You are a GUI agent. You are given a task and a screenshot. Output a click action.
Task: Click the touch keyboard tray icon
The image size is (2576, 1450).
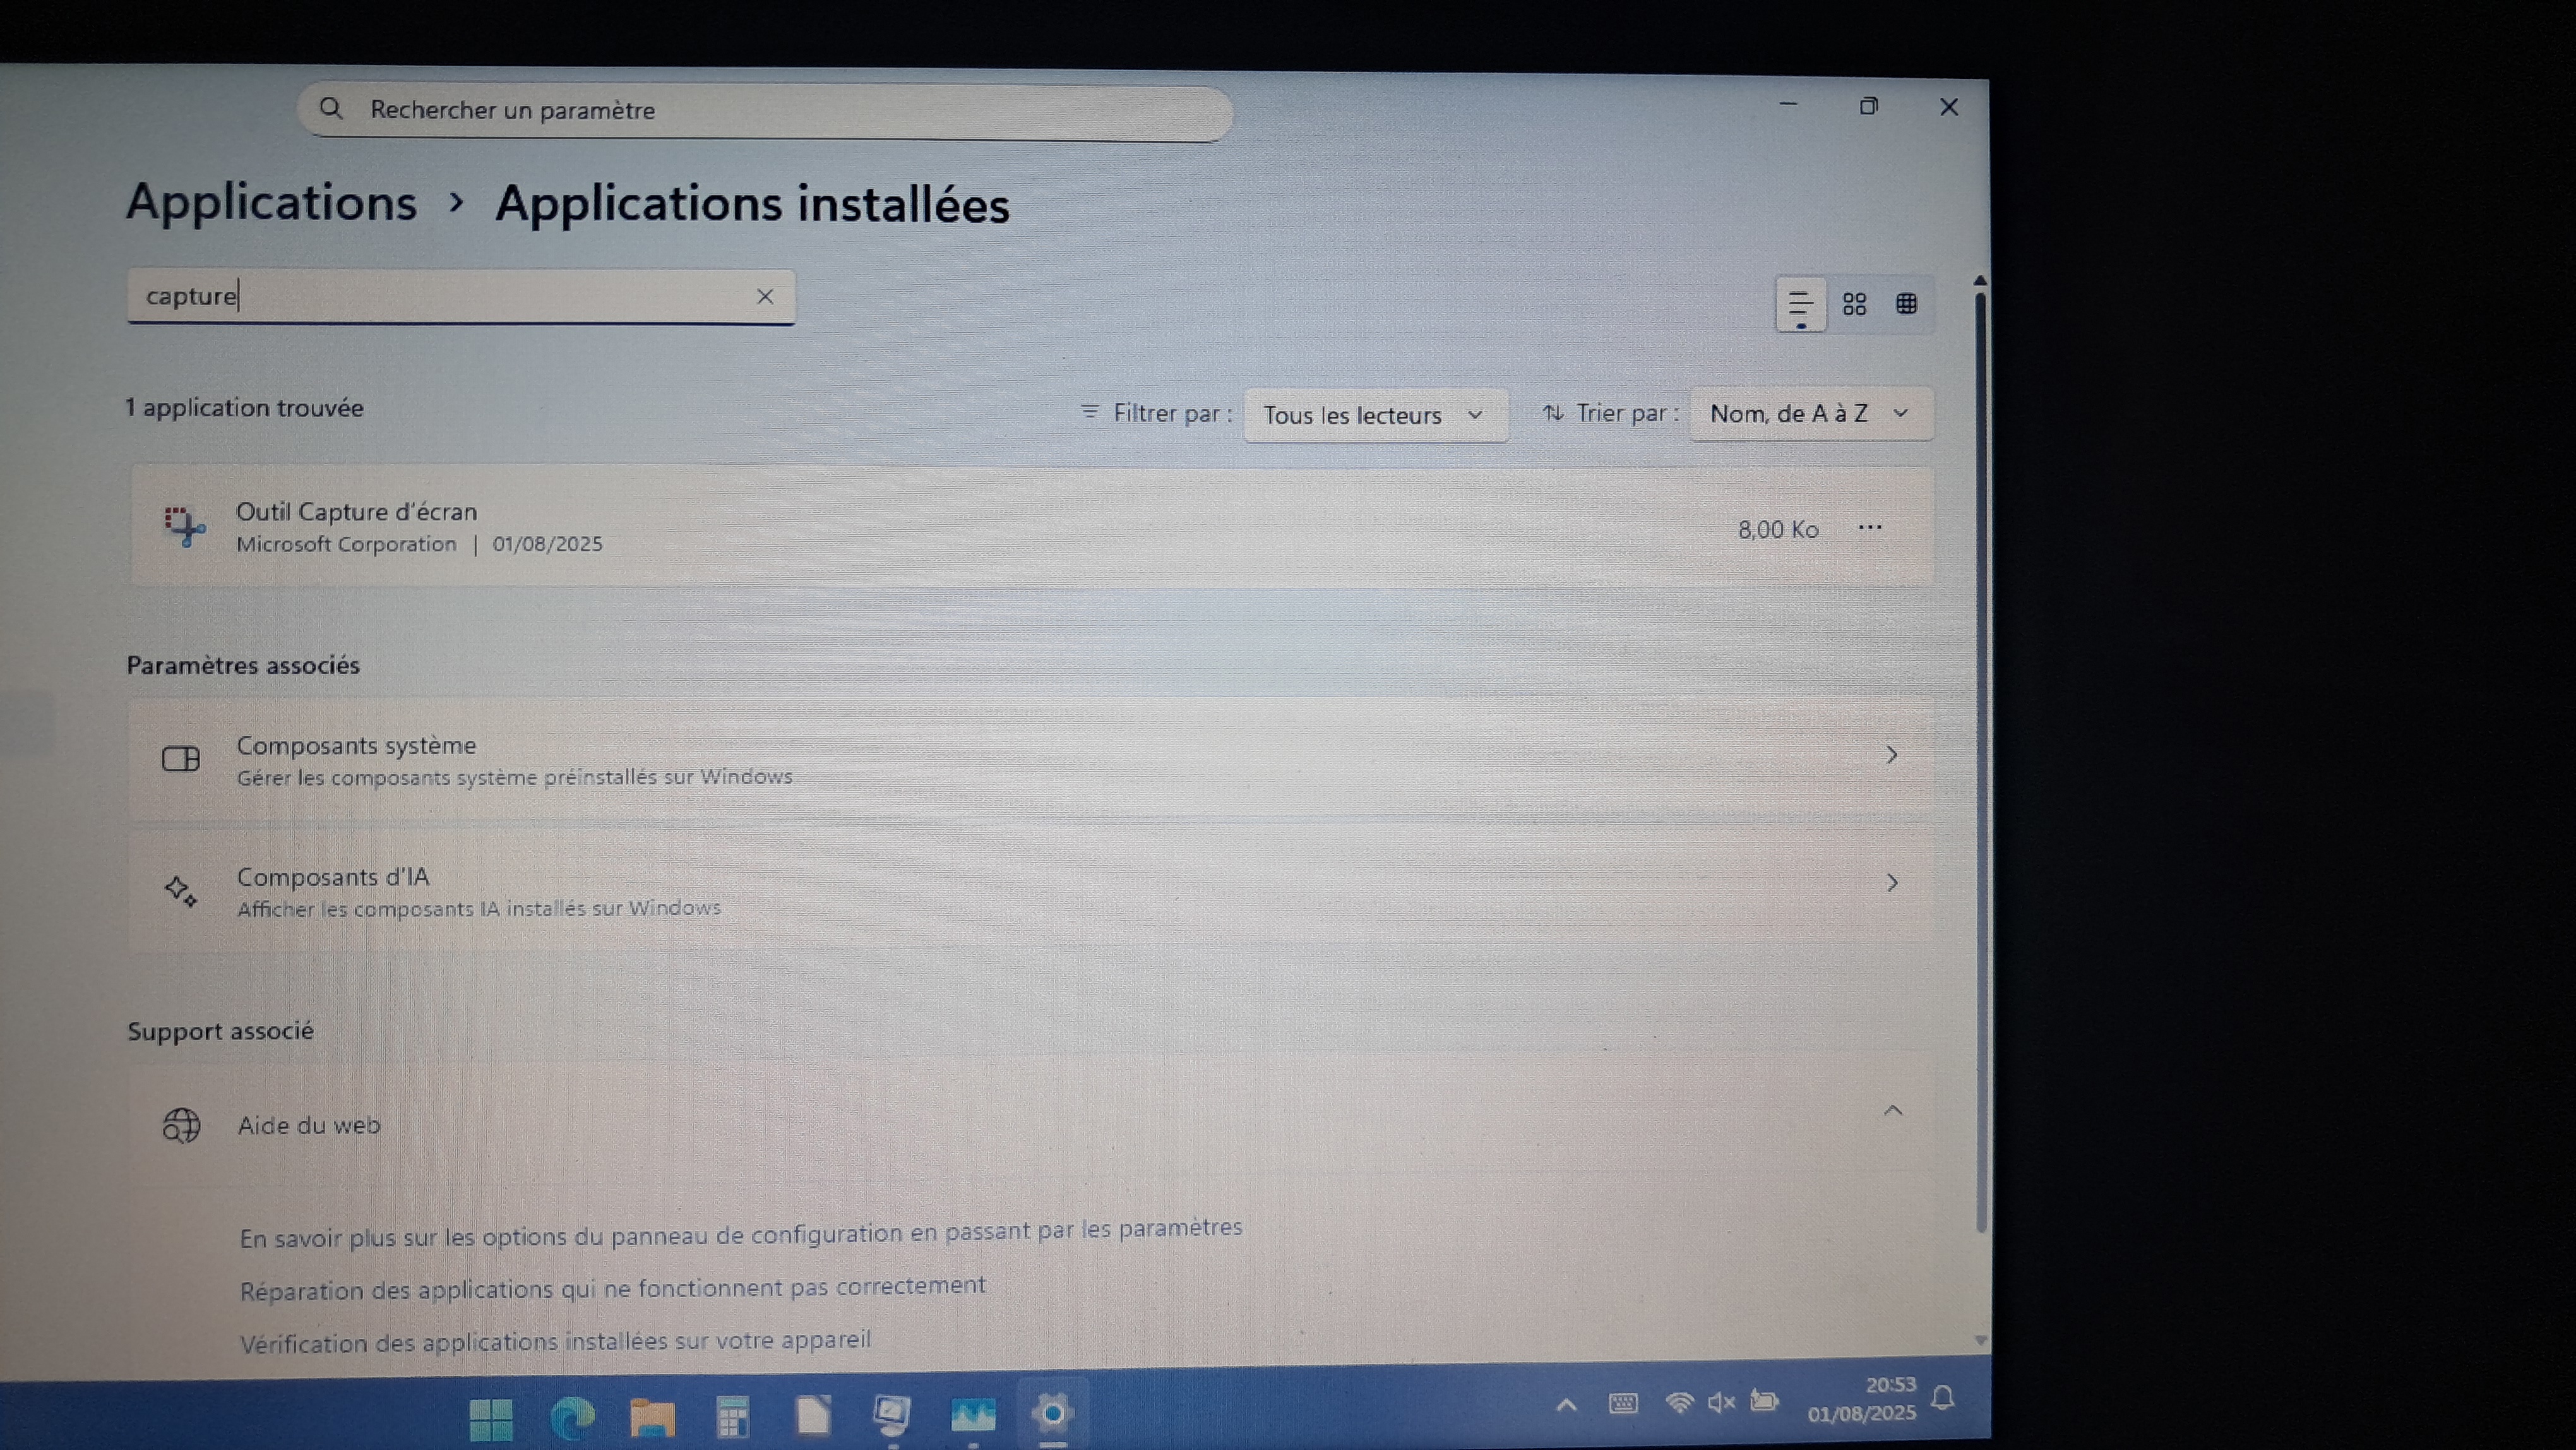pos(1623,1404)
